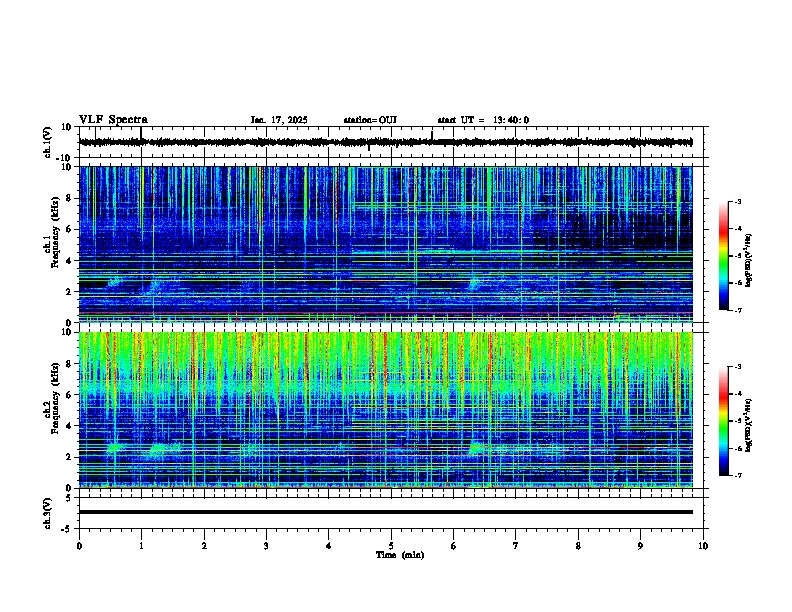Viewport: 792px width, 612px height.
Task: Click time axis tick label "5"
Action: click(391, 546)
